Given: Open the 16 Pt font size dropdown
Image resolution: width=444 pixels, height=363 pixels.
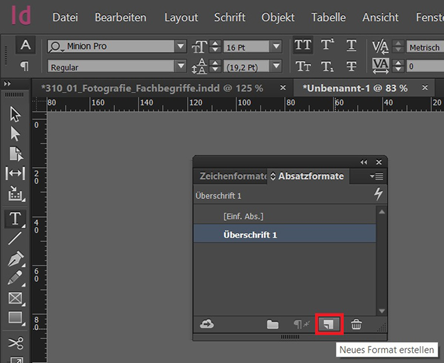Looking at the screenshot, I should [x=276, y=46].
